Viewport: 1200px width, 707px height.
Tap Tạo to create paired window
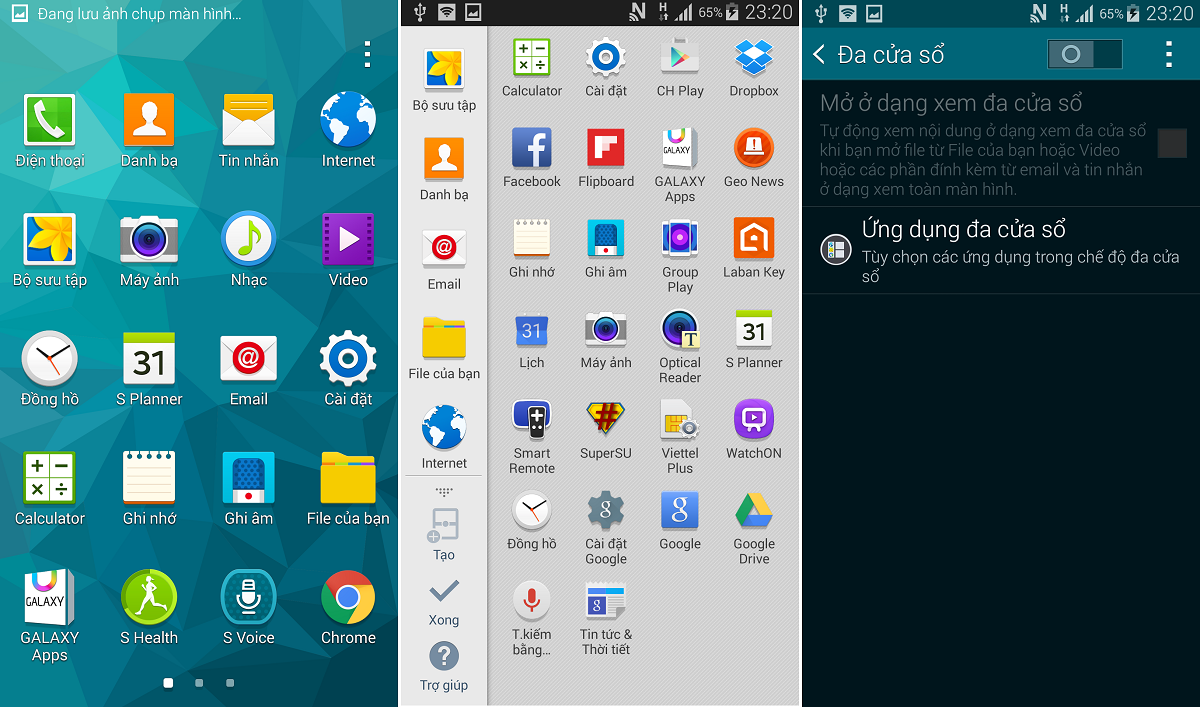pyautogui.click(x=444, y=535)
